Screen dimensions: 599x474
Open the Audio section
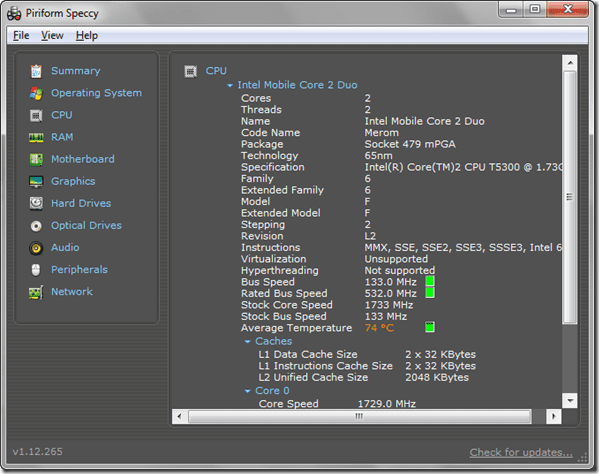click(65, 248)
